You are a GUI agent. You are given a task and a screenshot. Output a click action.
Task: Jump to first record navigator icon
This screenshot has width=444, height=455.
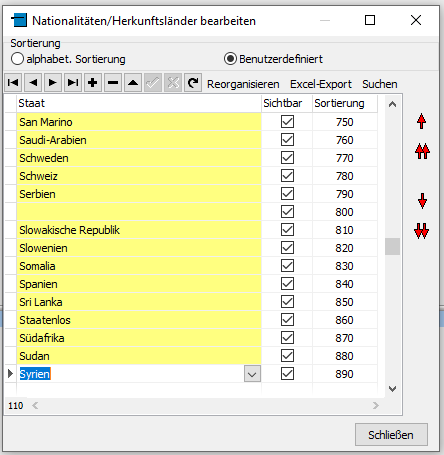13,82
